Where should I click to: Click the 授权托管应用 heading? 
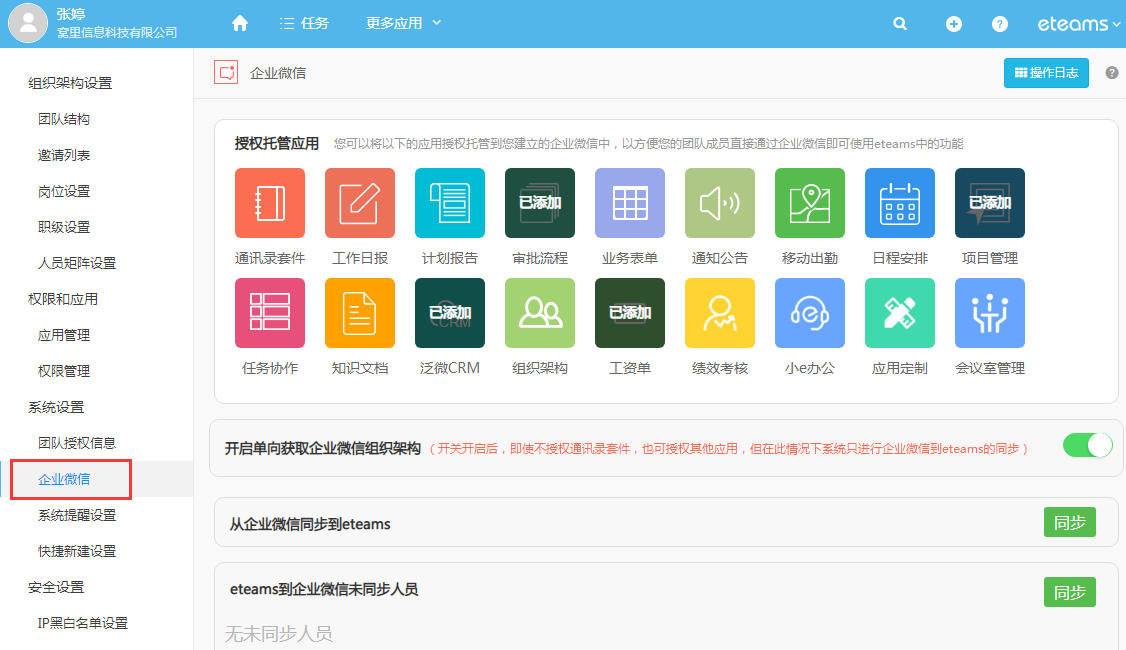(276, 143)
